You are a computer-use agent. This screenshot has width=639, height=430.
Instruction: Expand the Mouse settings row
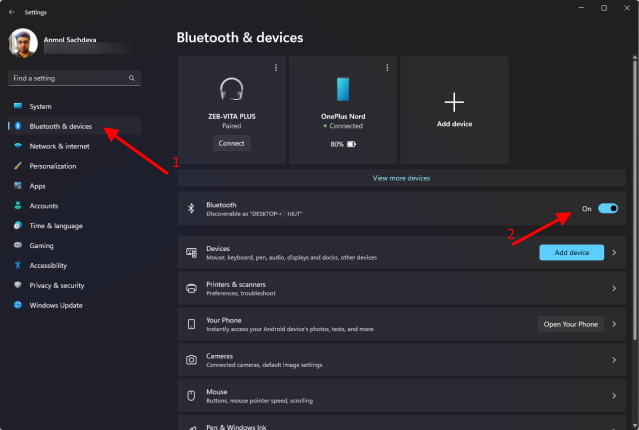pos(613,395)
